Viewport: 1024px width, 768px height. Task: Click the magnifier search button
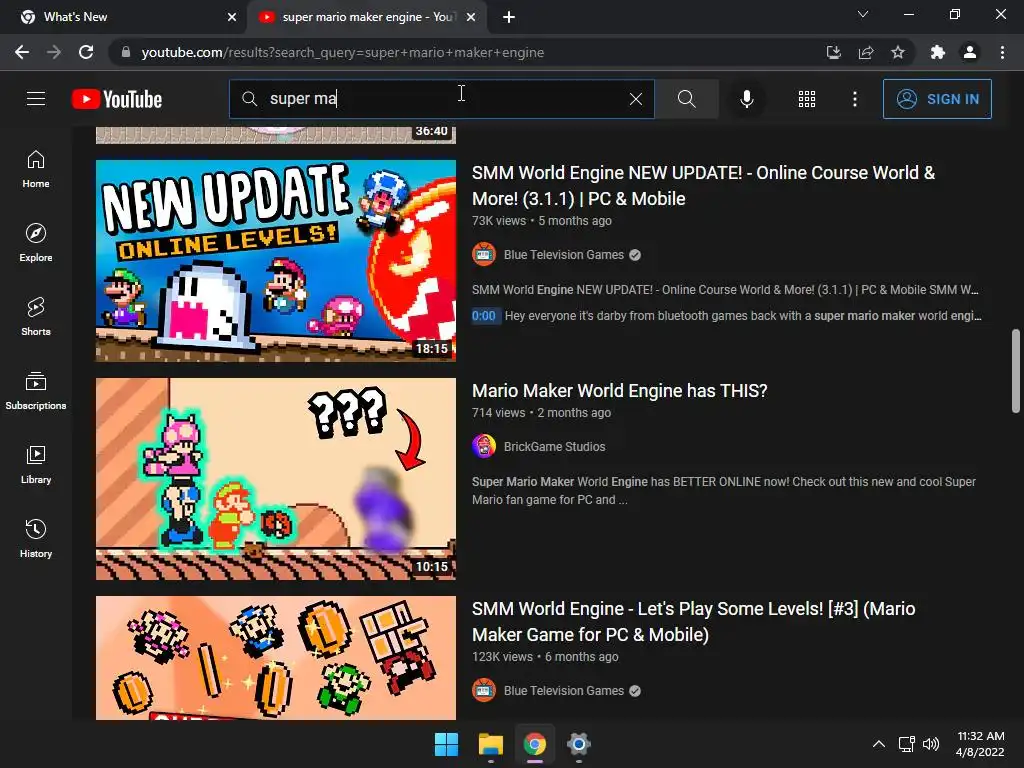point(686,99)
